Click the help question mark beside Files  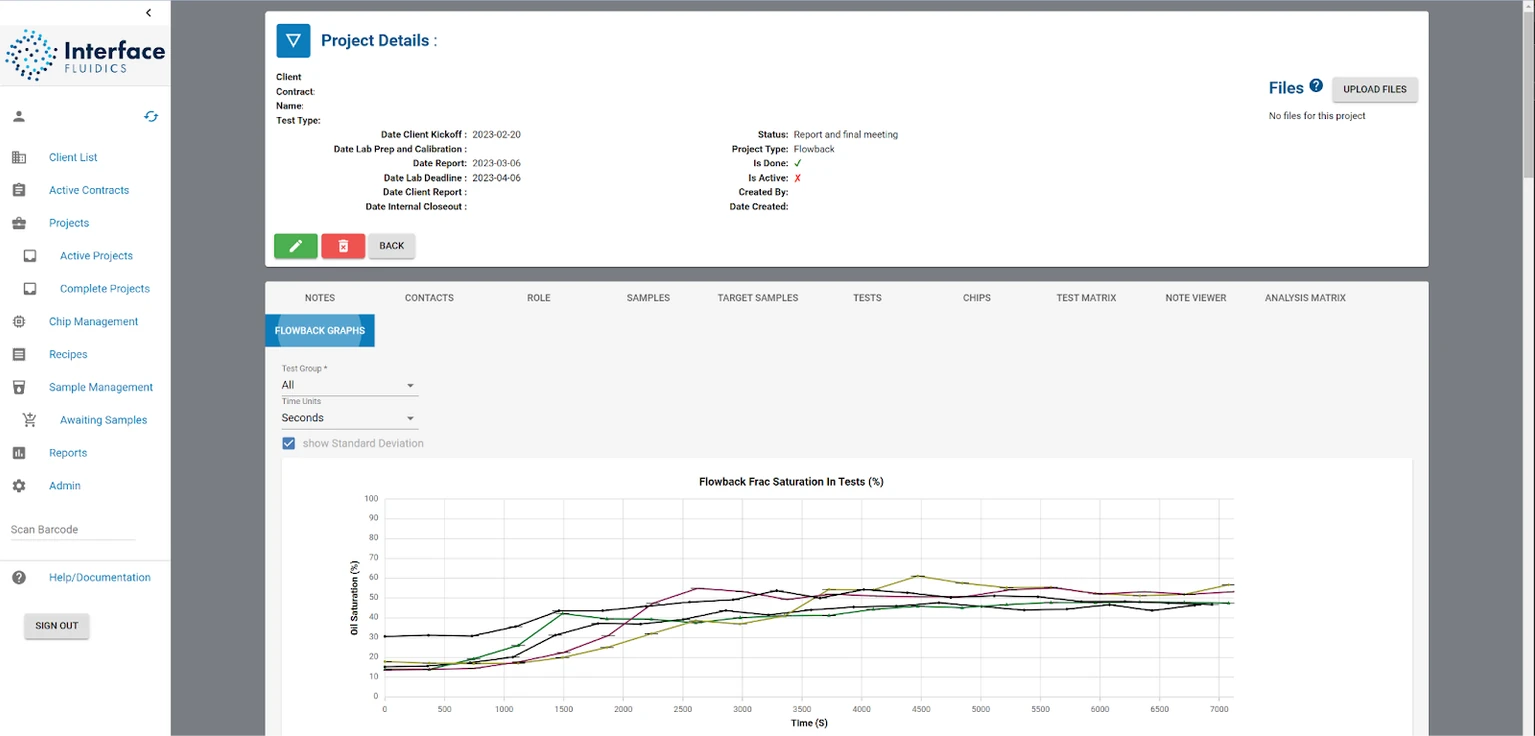tap(1316, 86)
